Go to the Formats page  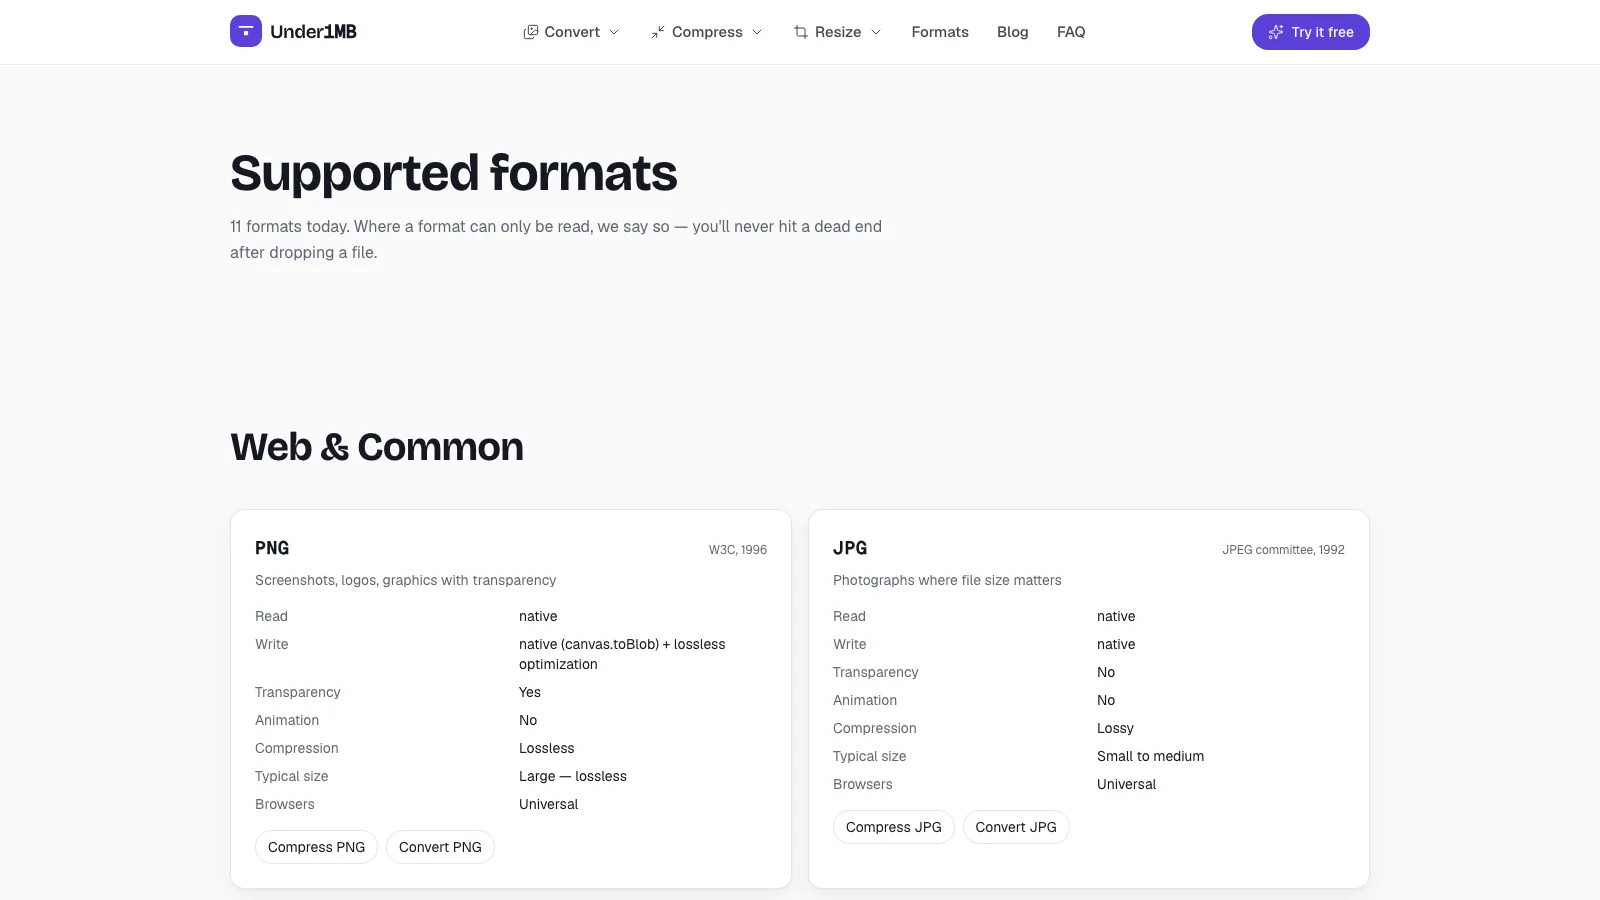(940, 32)
